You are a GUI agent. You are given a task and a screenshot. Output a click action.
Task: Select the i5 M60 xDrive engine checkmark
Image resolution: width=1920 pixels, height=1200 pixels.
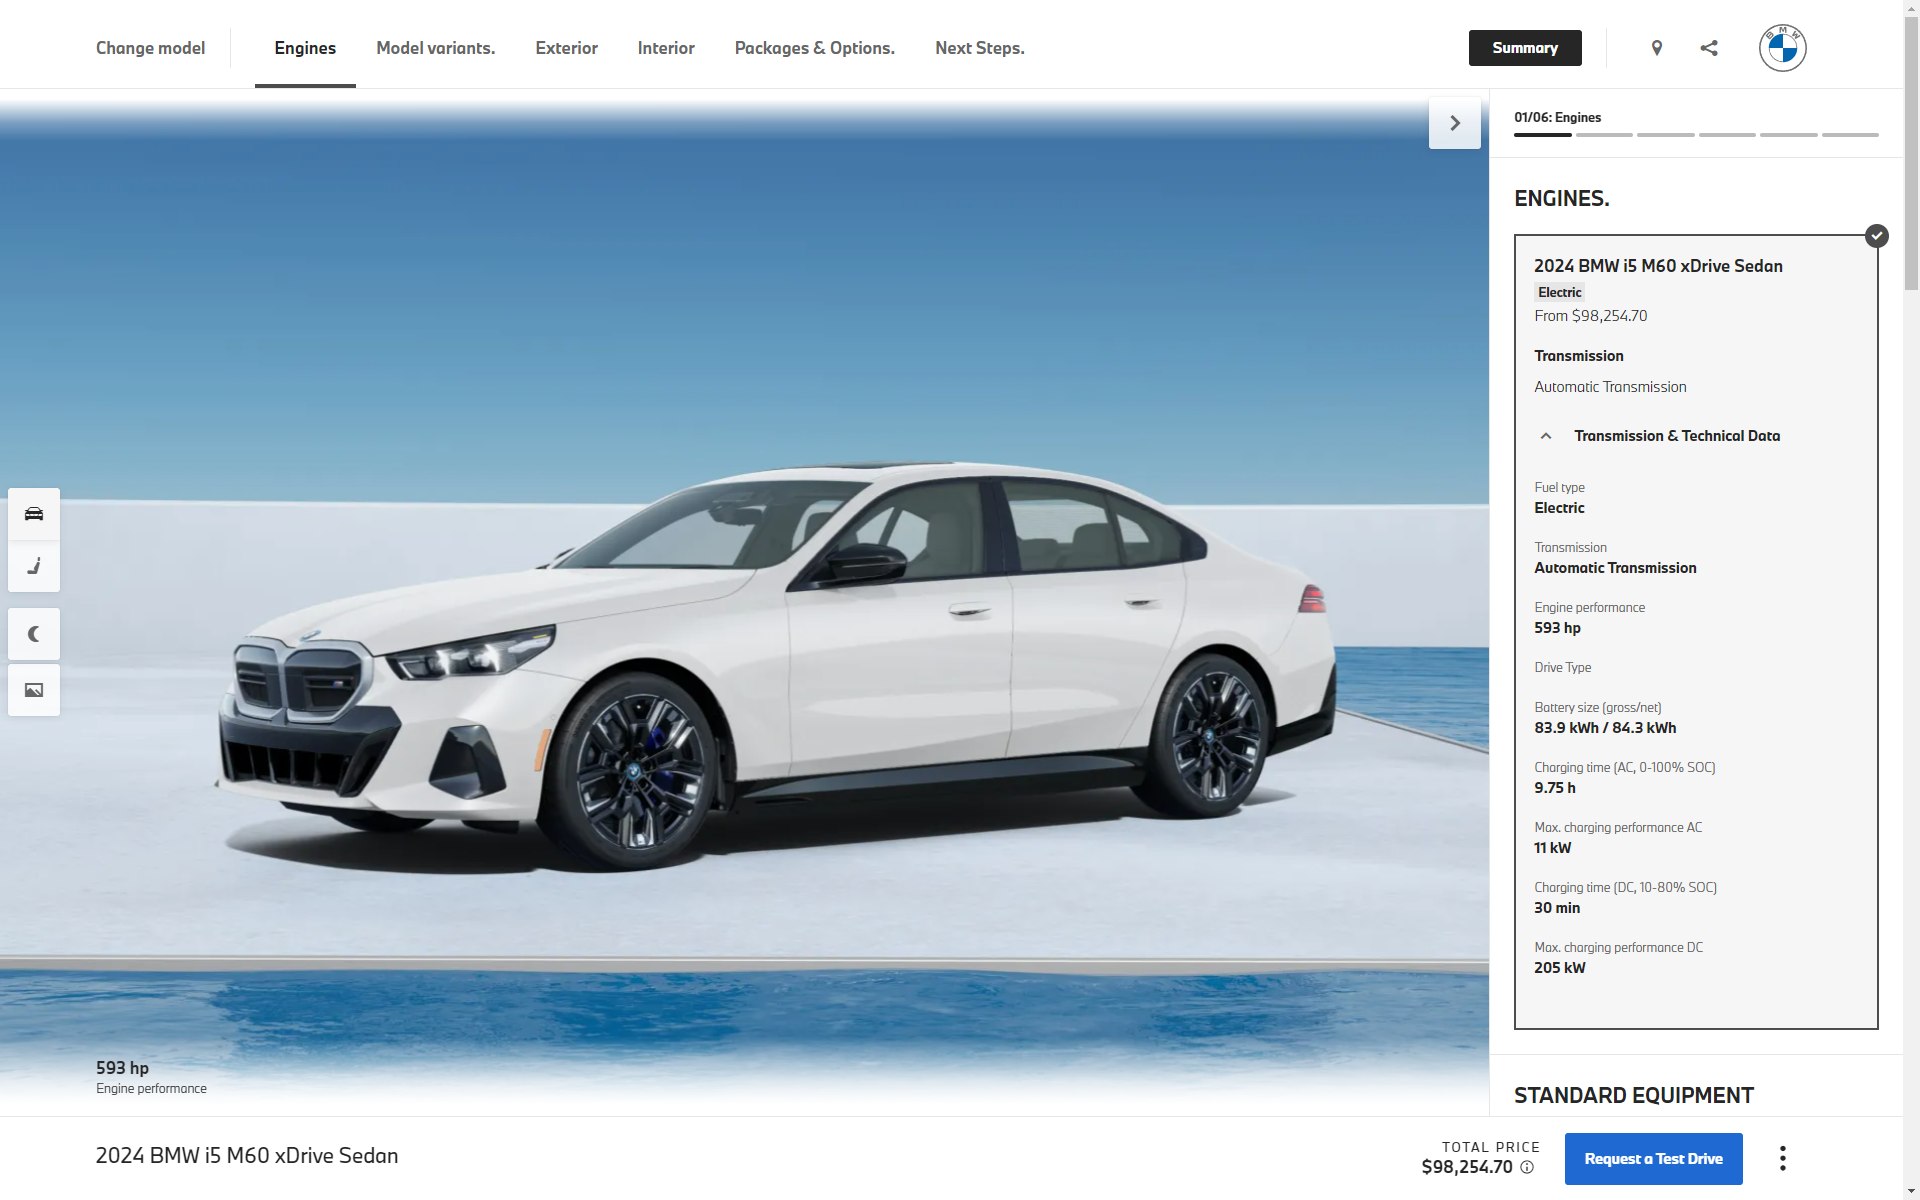(1876, 236)
